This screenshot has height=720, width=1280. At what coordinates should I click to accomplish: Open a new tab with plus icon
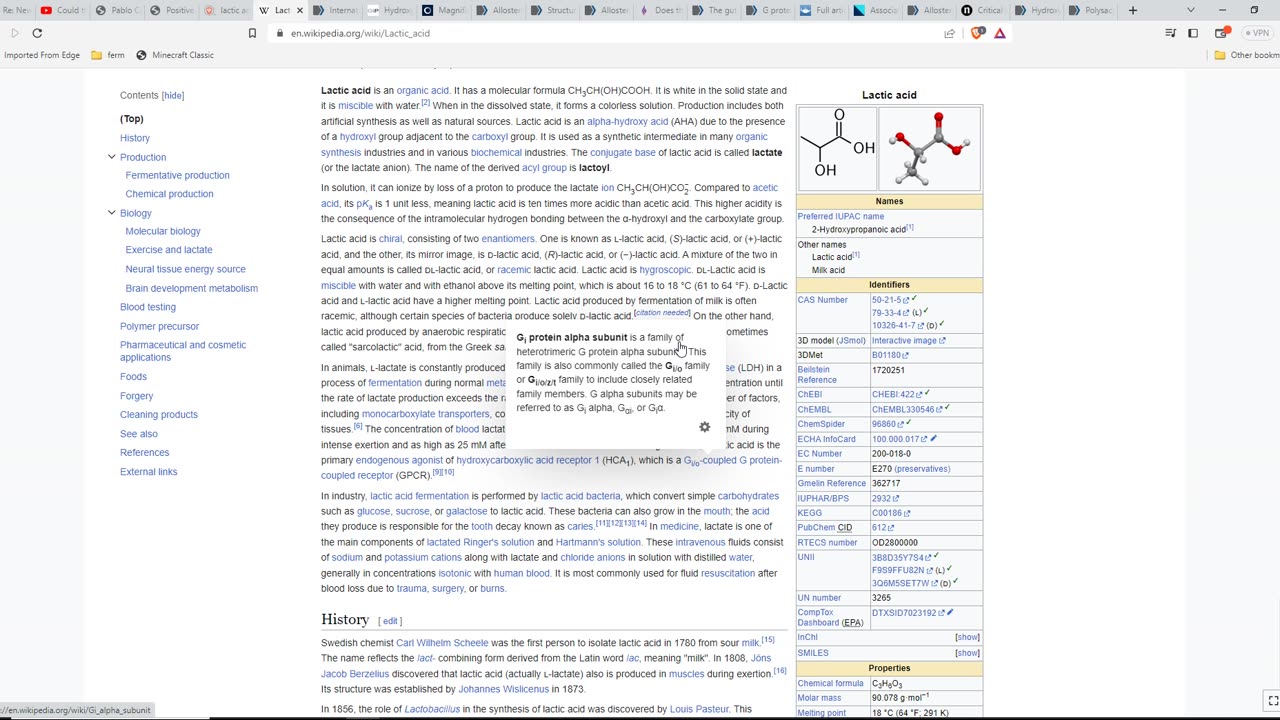[1132, 10]
